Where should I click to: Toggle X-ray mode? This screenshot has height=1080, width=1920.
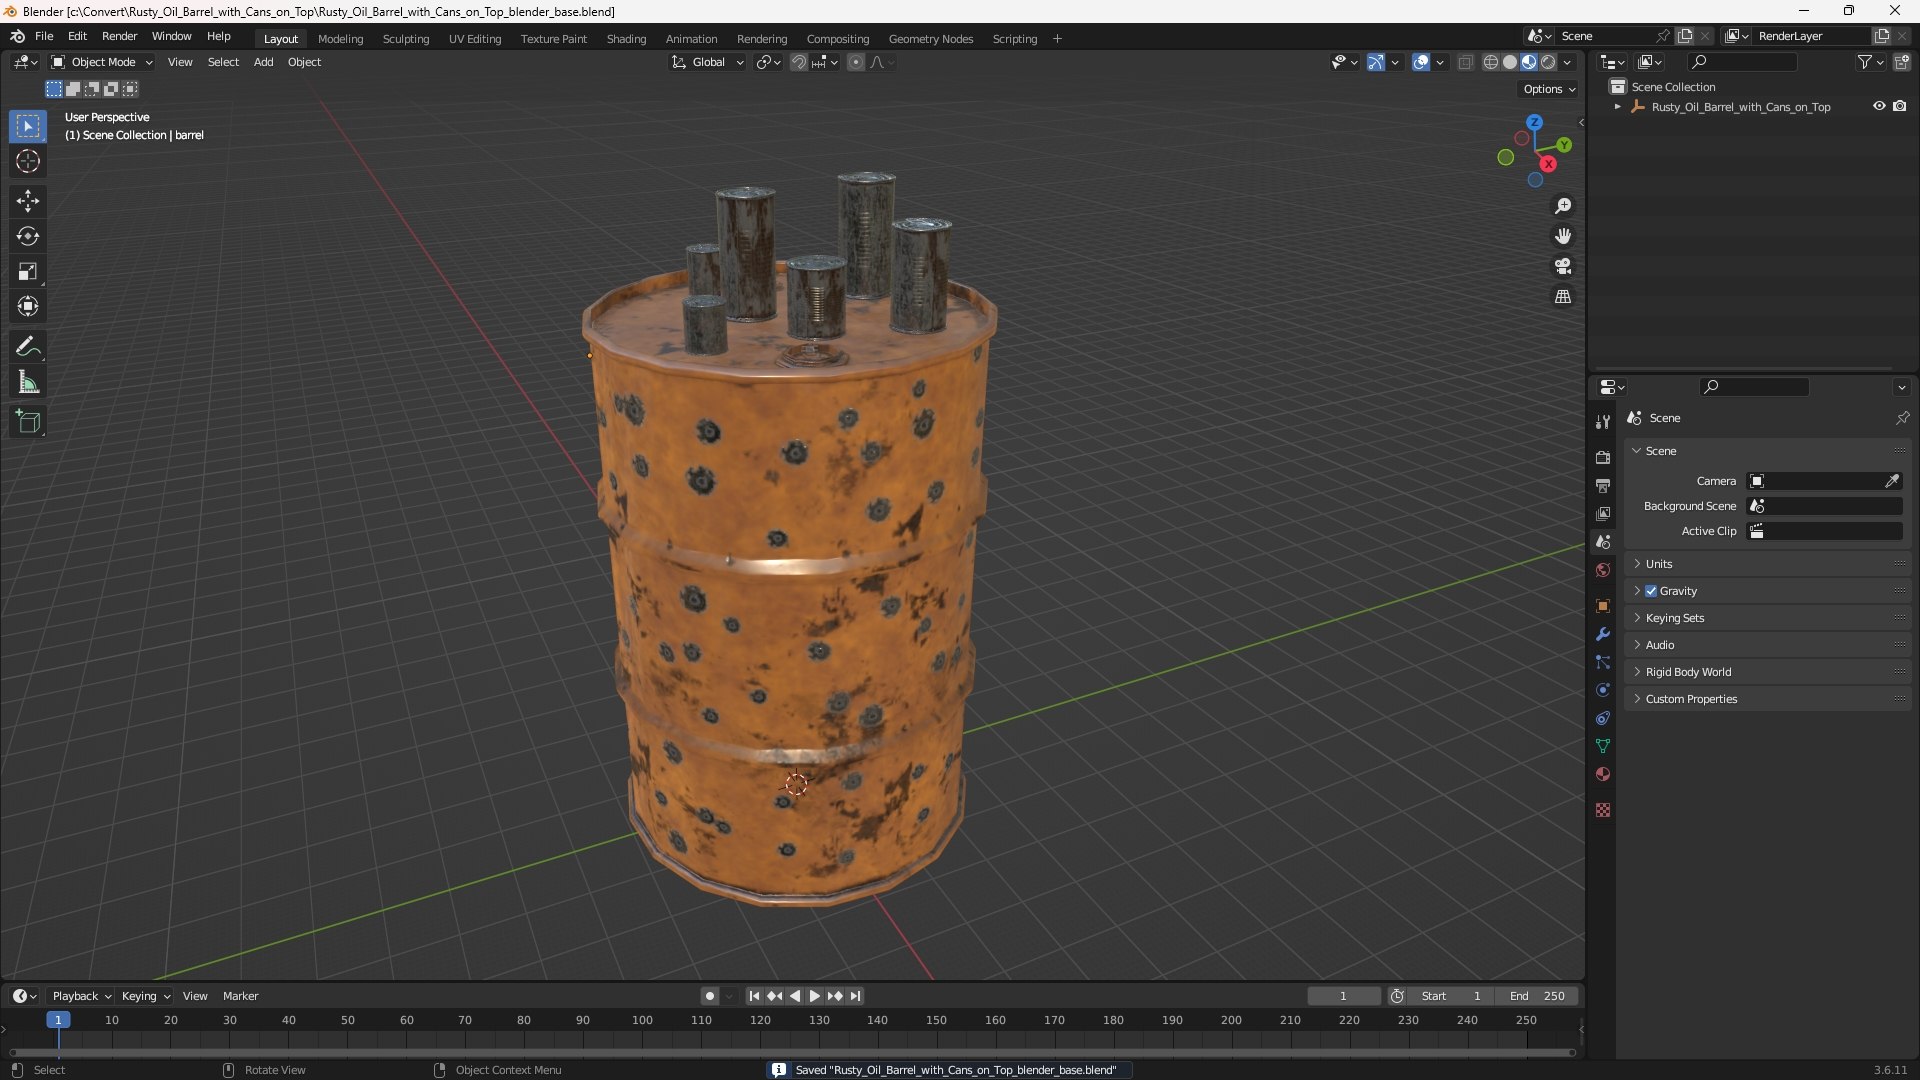click(1466, 62)
